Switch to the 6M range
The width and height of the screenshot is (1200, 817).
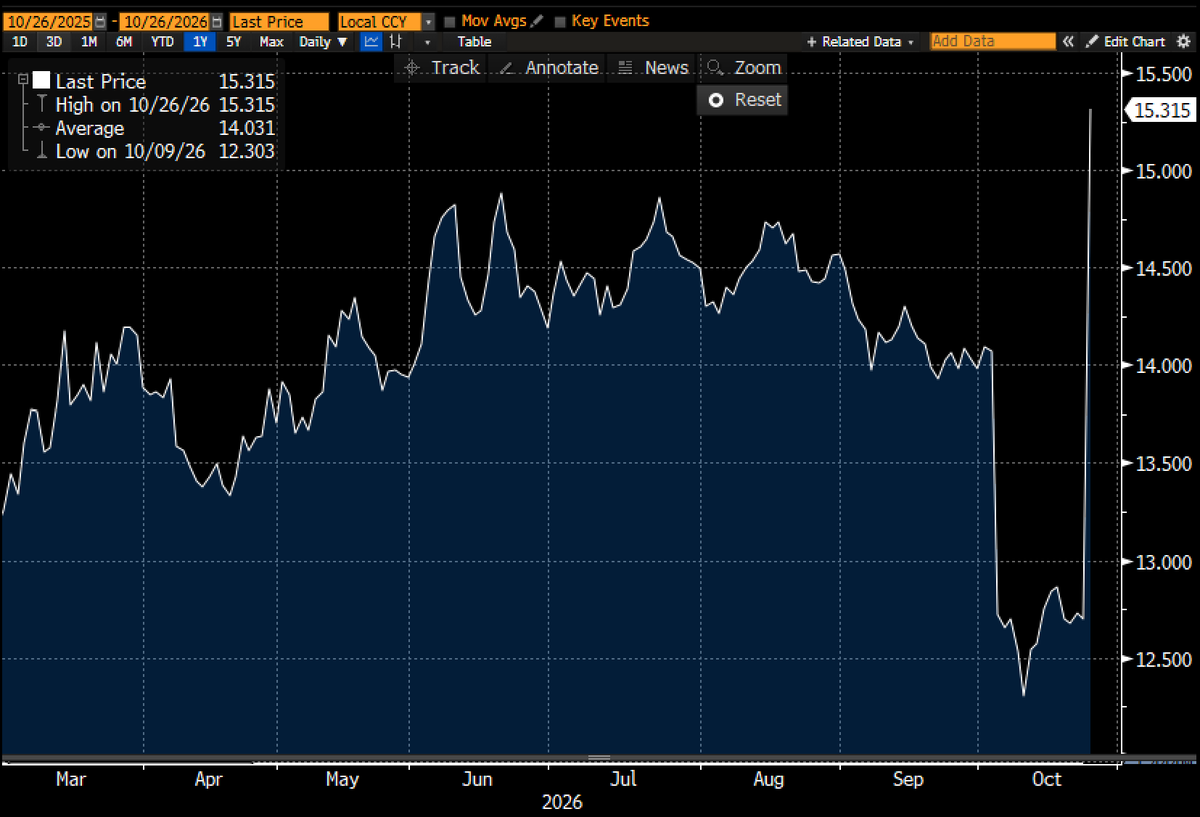click(124, 42)
